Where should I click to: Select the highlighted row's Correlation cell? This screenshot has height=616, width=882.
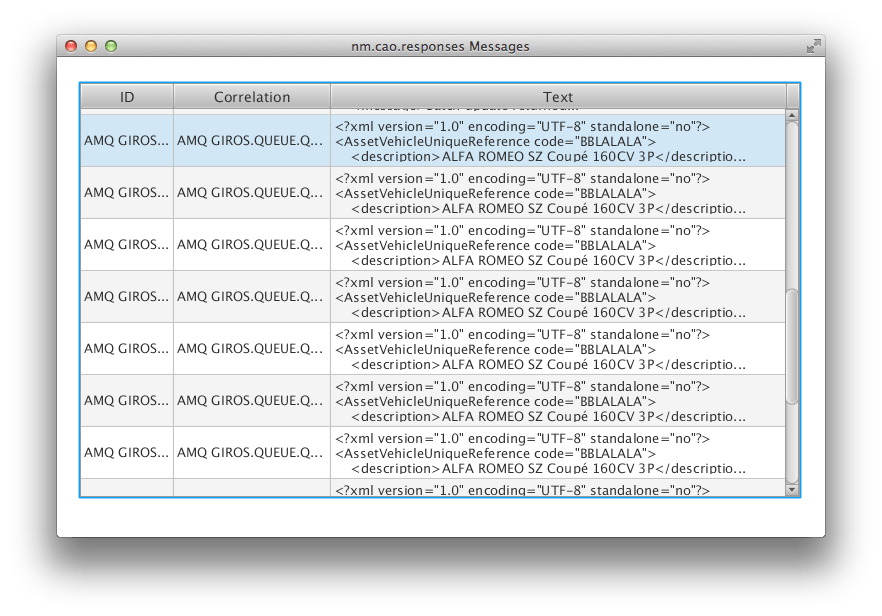(x=252, y=141)
